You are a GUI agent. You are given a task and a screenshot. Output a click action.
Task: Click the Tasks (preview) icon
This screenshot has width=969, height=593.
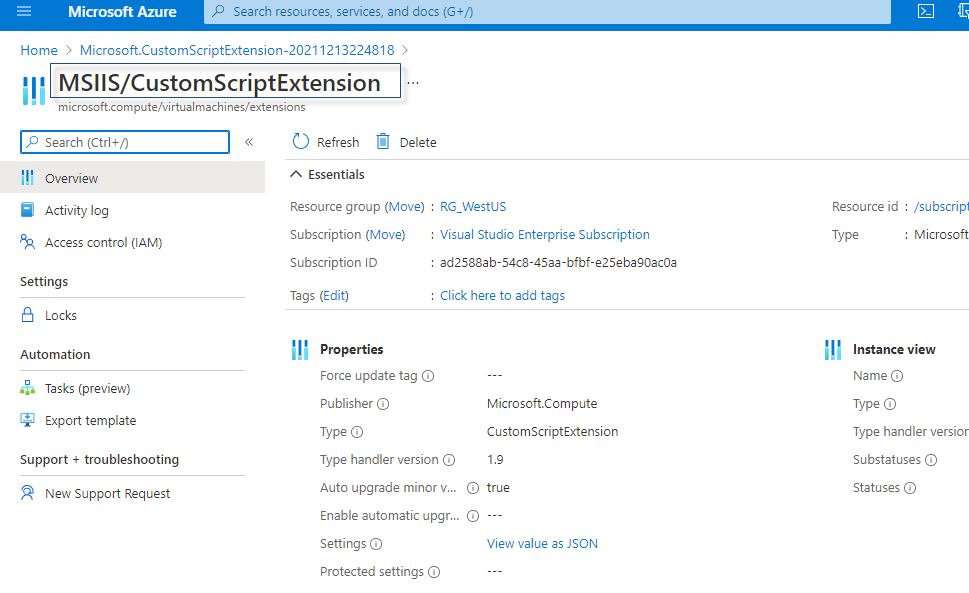click(27, 388)
